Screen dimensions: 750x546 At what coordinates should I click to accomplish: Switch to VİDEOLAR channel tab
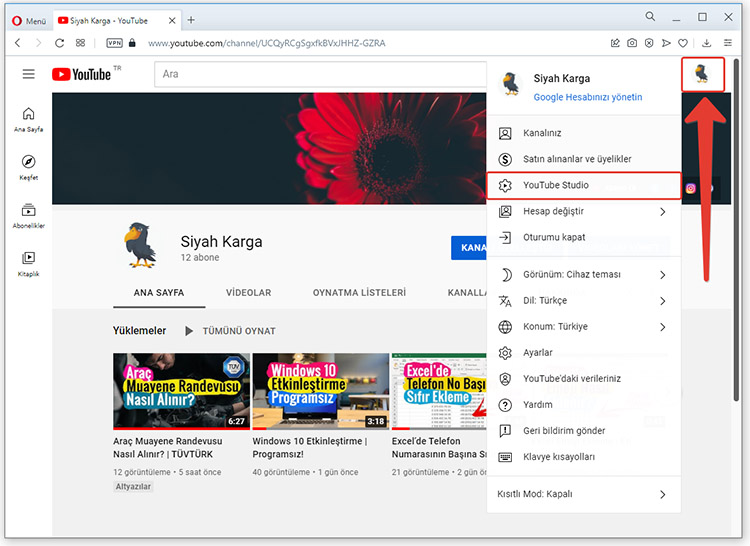[x=248, y=293]
